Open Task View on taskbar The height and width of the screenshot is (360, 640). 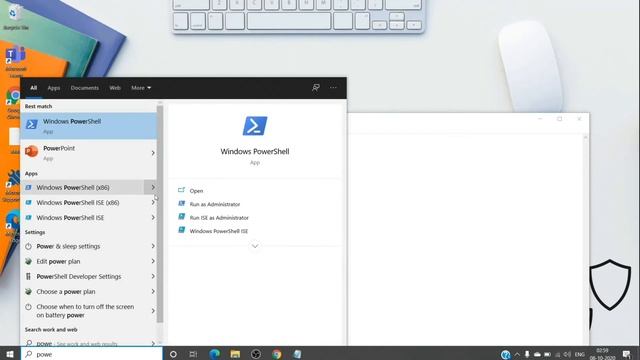point(193,354)
